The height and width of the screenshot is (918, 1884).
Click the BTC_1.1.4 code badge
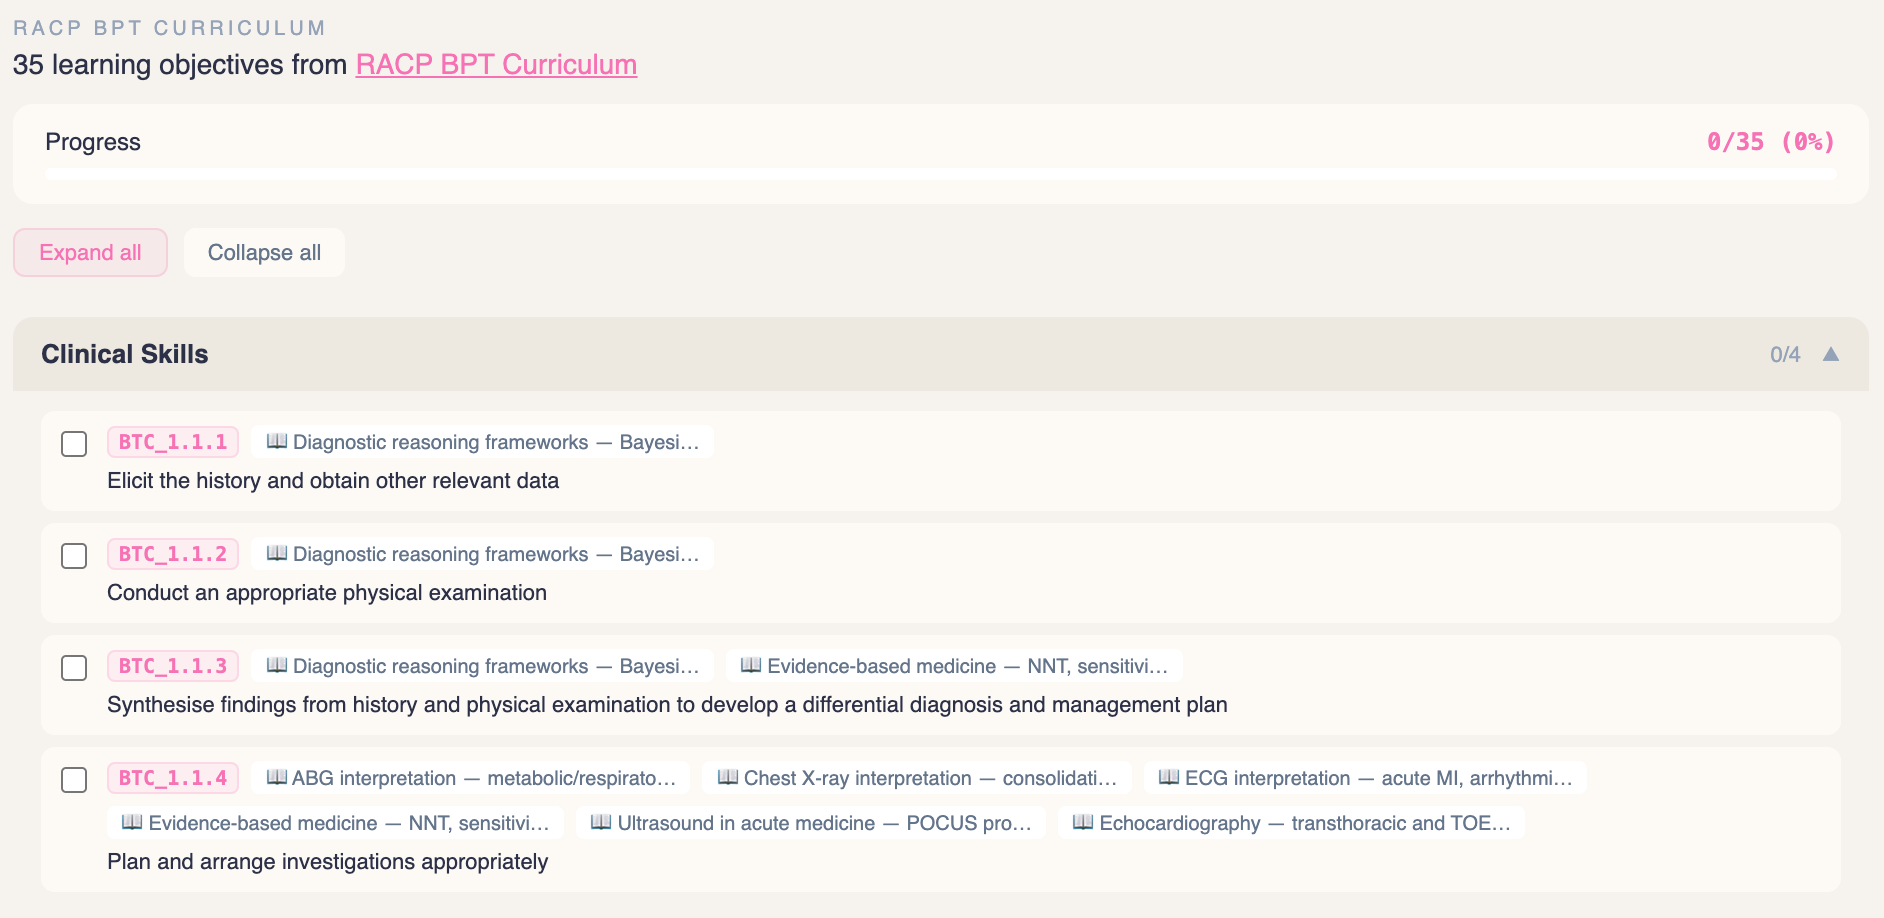(x=173, y=778)
